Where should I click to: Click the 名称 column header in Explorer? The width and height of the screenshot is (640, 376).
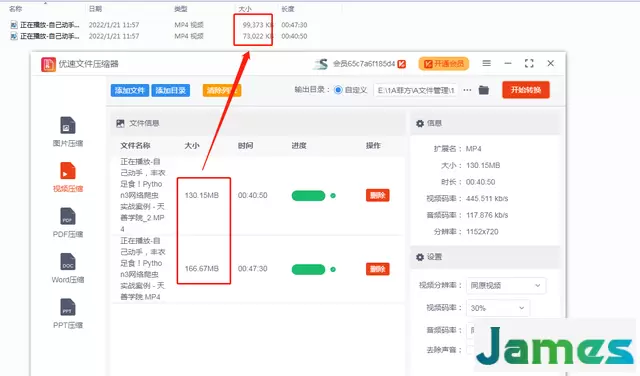(x=16, y=9)
